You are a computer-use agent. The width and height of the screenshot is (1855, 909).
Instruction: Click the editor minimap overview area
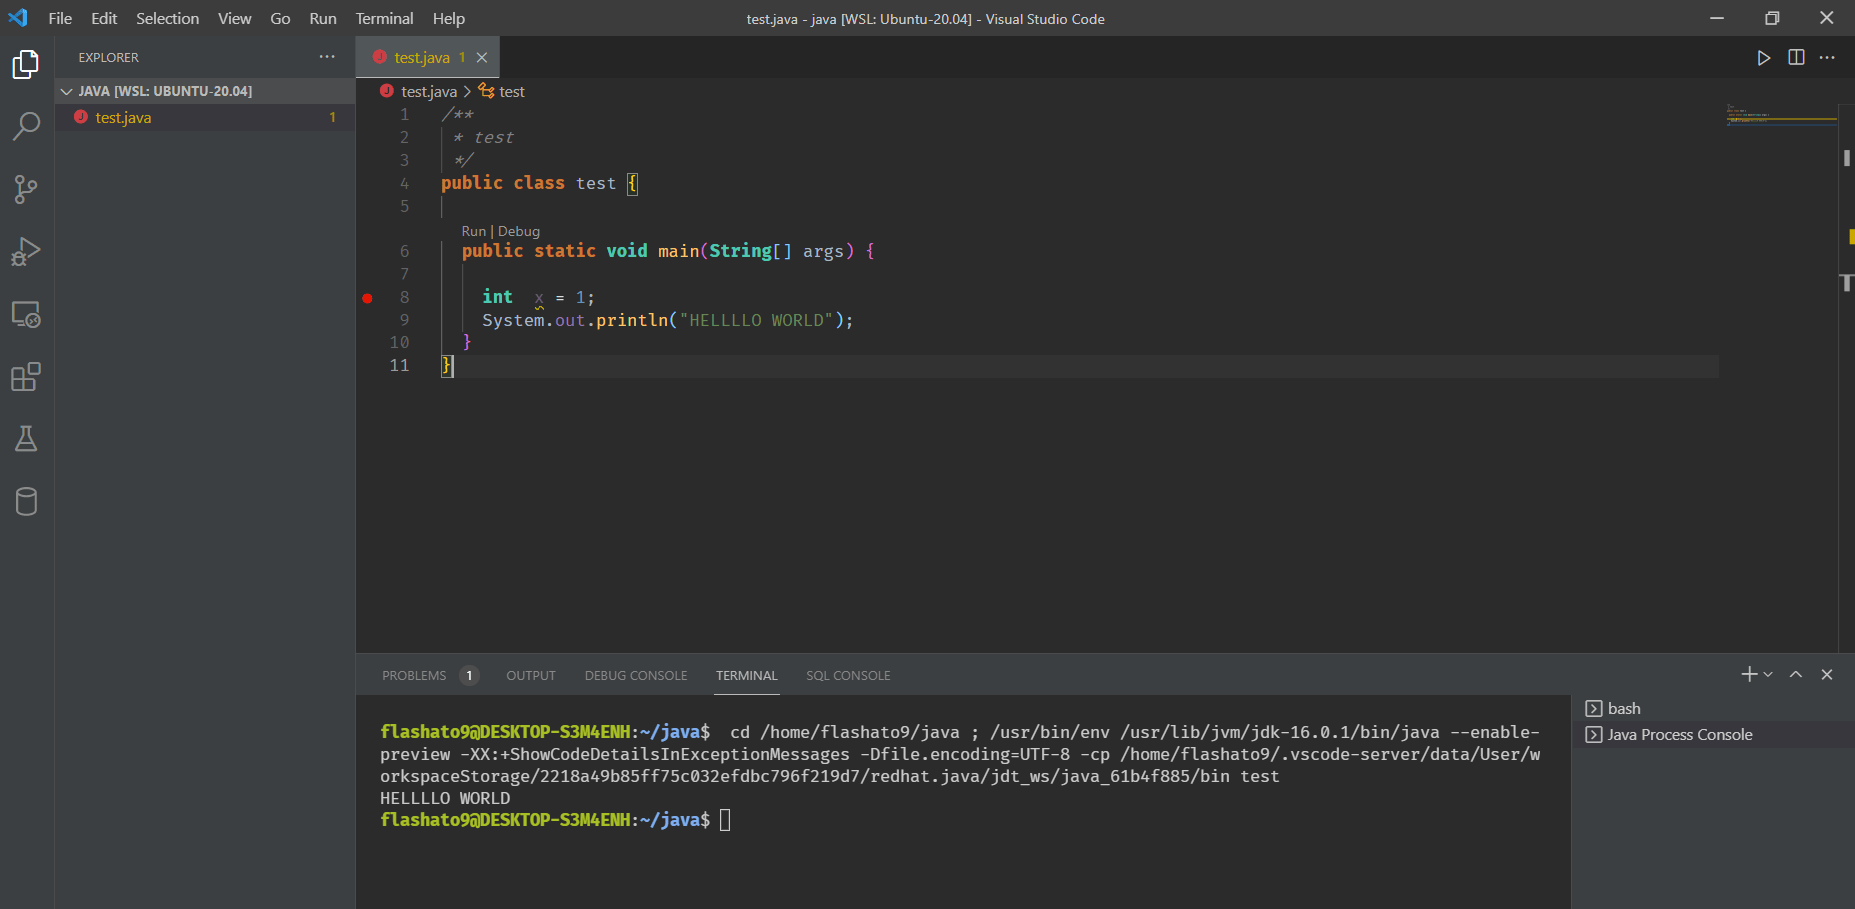coord(1780,115)
